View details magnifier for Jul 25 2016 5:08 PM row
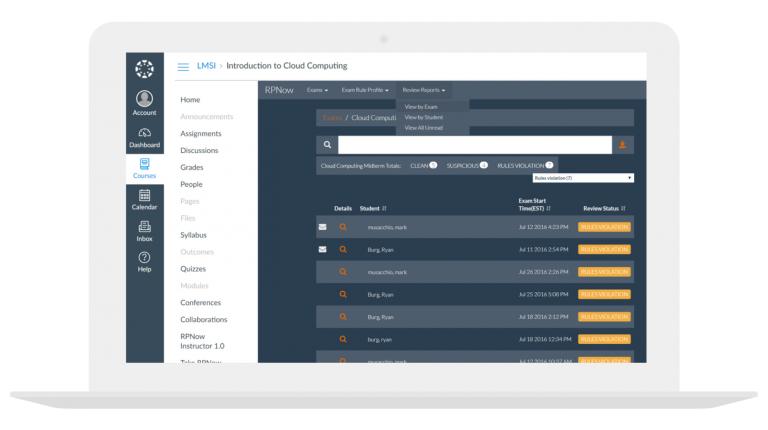This screenshot has width=768, height=430. [343, 294]
